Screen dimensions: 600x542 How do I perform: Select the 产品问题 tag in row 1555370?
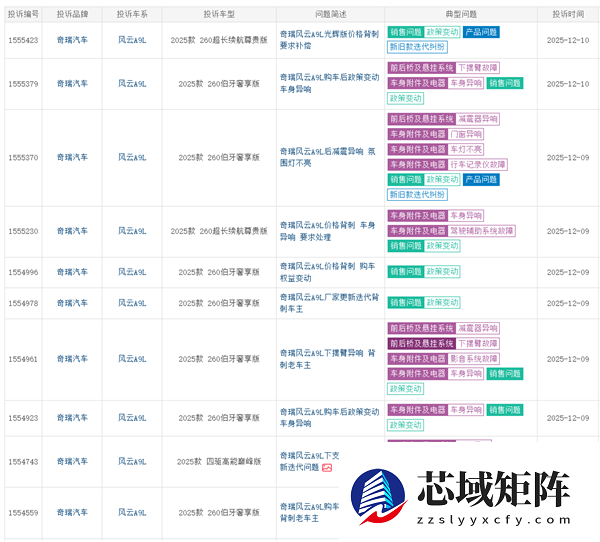pos(481,180)
